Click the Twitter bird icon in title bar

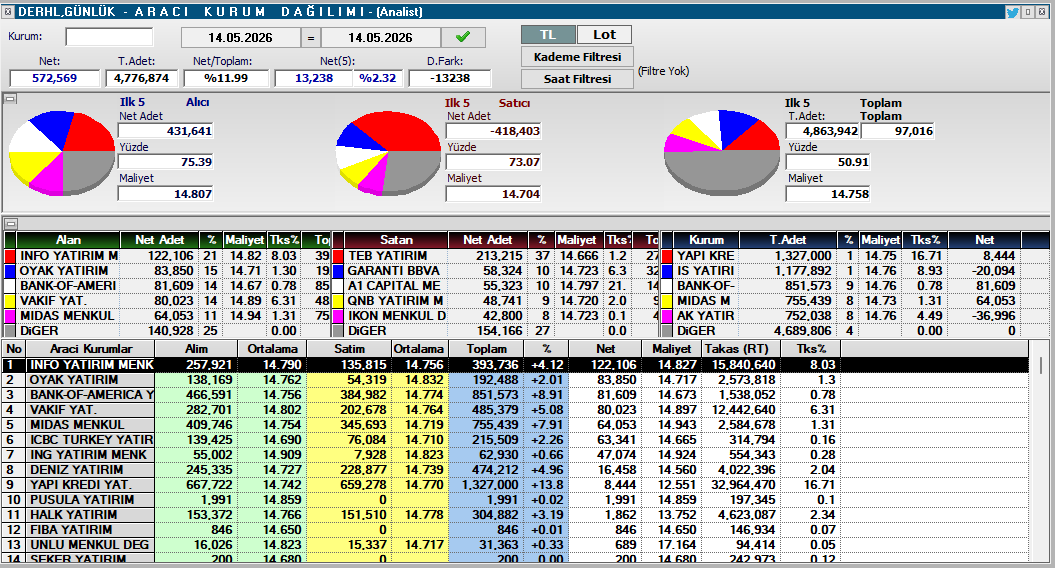click(1012, 11)
